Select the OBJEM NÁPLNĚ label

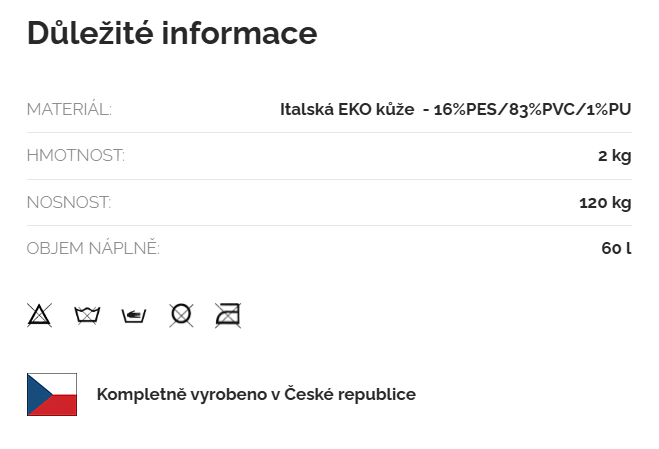click(x=93, y=249)
